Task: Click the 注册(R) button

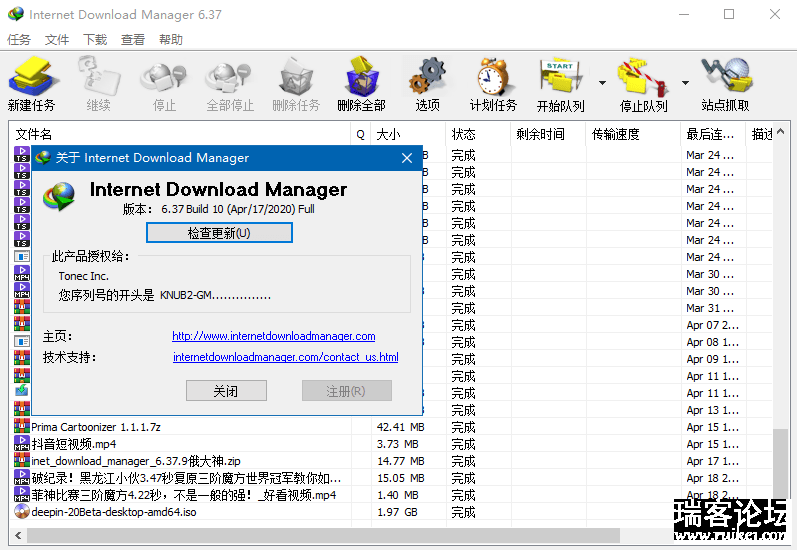Action: (347, 391)
